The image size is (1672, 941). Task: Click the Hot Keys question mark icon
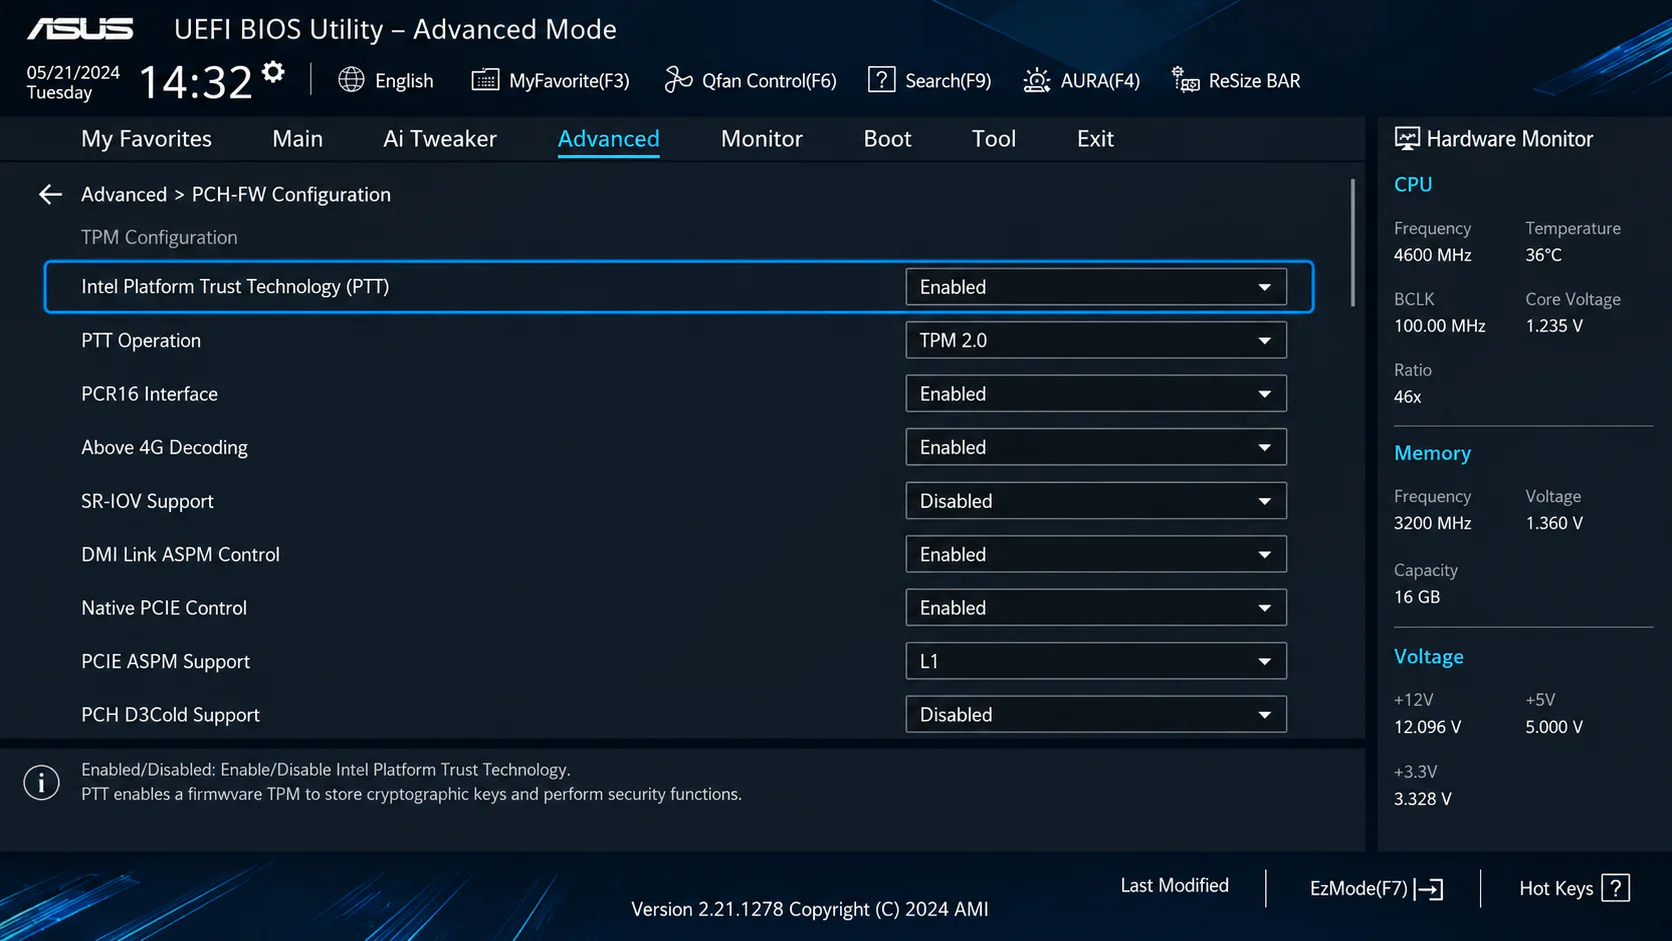1615,888
